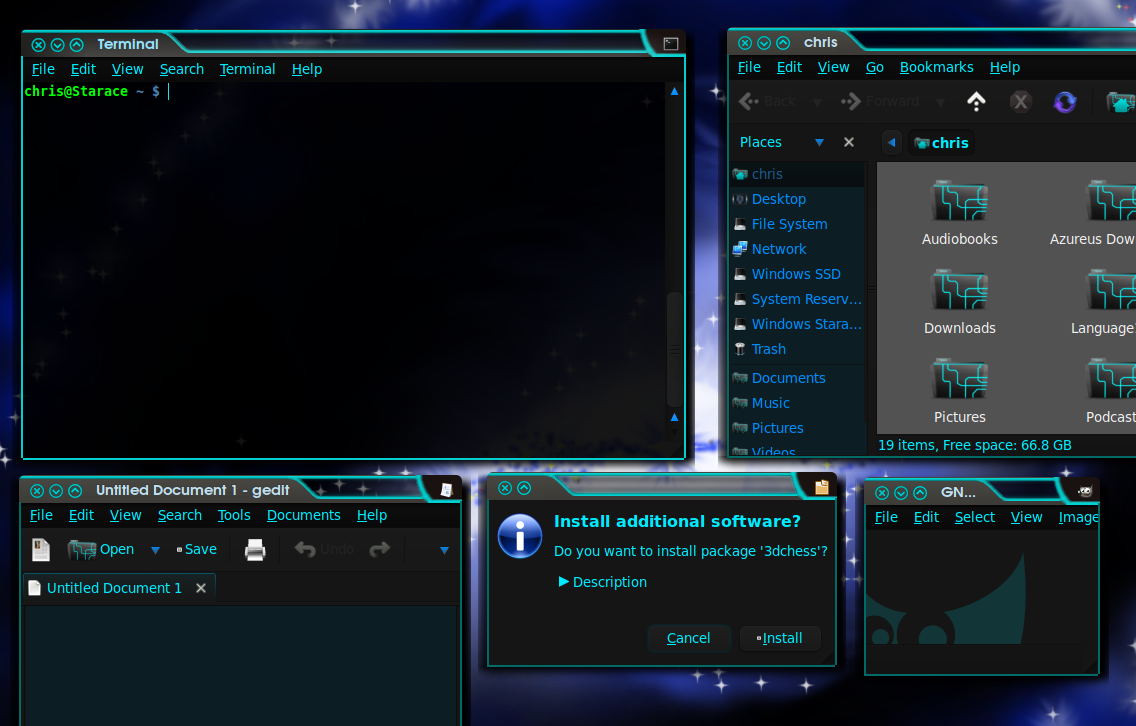Click the Up arrow in file manager toolbar
The image size is (1136, 726).
(x=976, y=101)
